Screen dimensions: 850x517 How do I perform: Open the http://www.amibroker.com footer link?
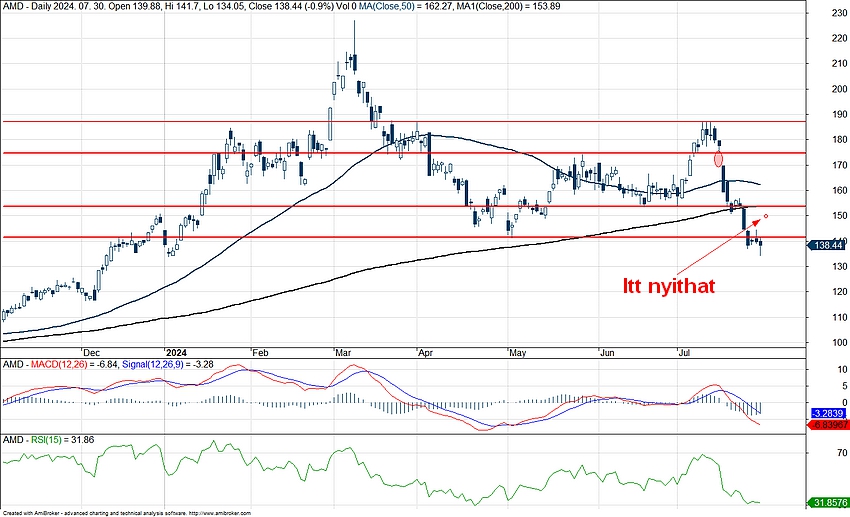point(220,513)
